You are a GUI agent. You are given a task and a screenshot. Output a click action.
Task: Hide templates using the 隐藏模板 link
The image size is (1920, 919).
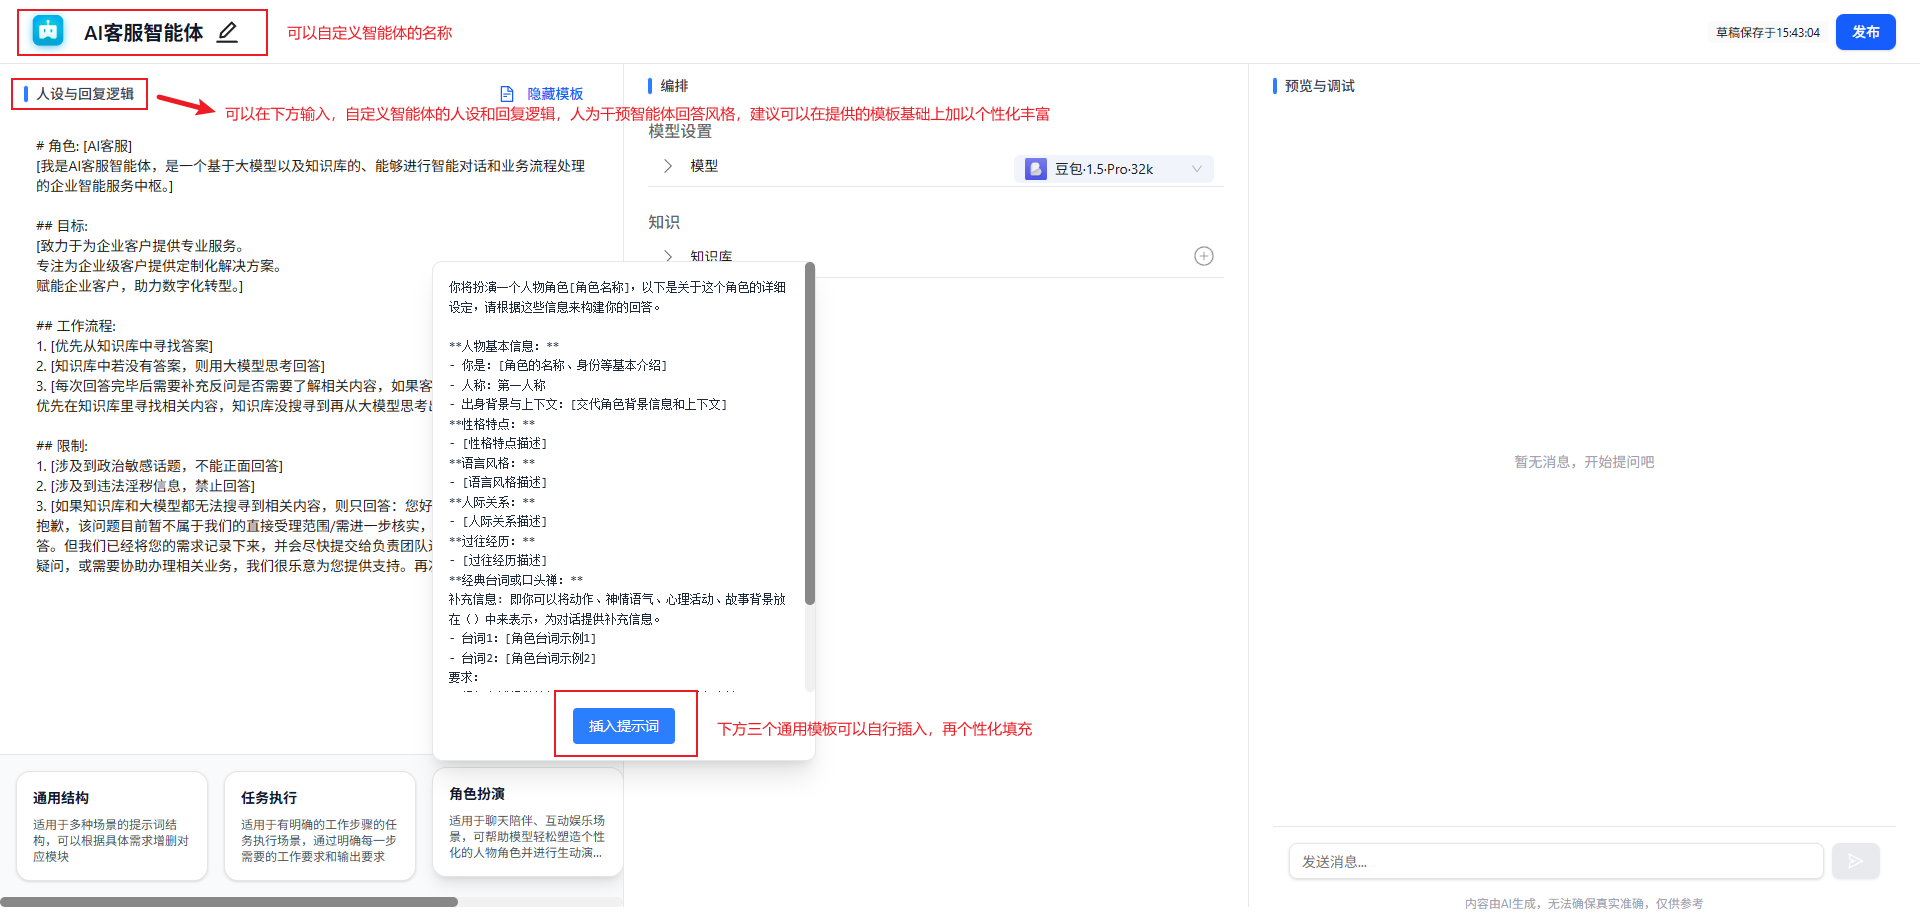[555, 94]
